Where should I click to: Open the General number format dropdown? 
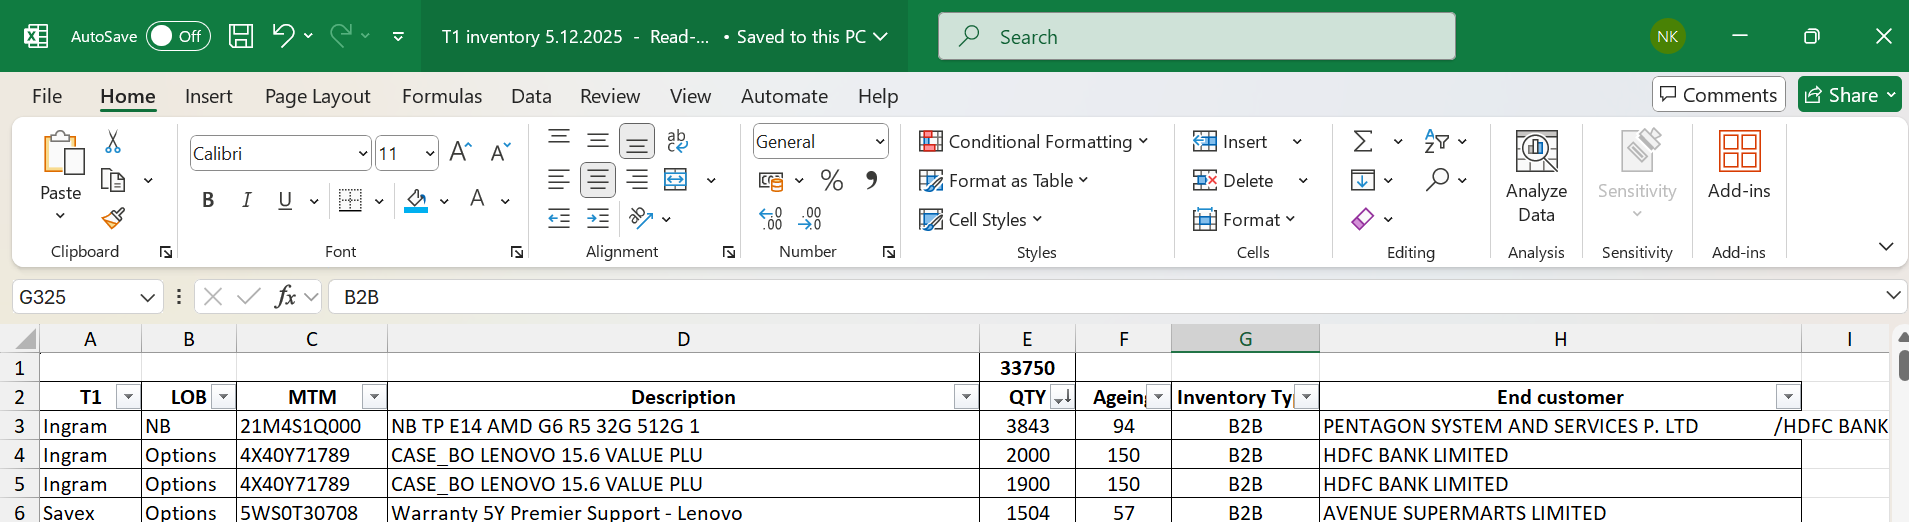(880, 141)
